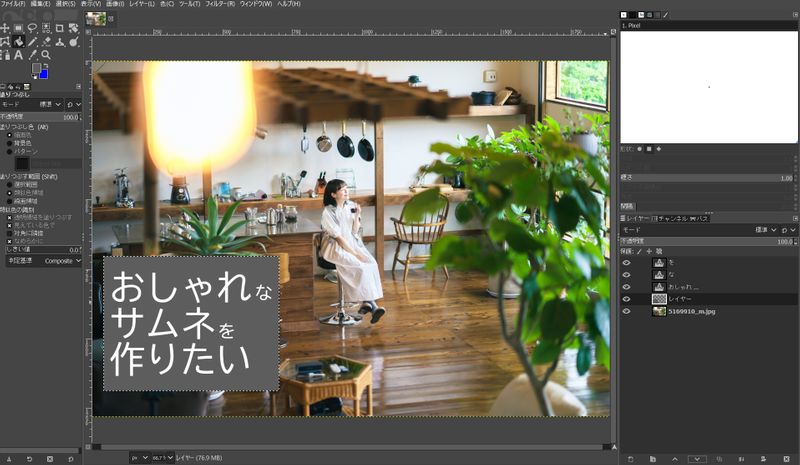Select the Text tool

pyautogui.click(x=19, y=55)
